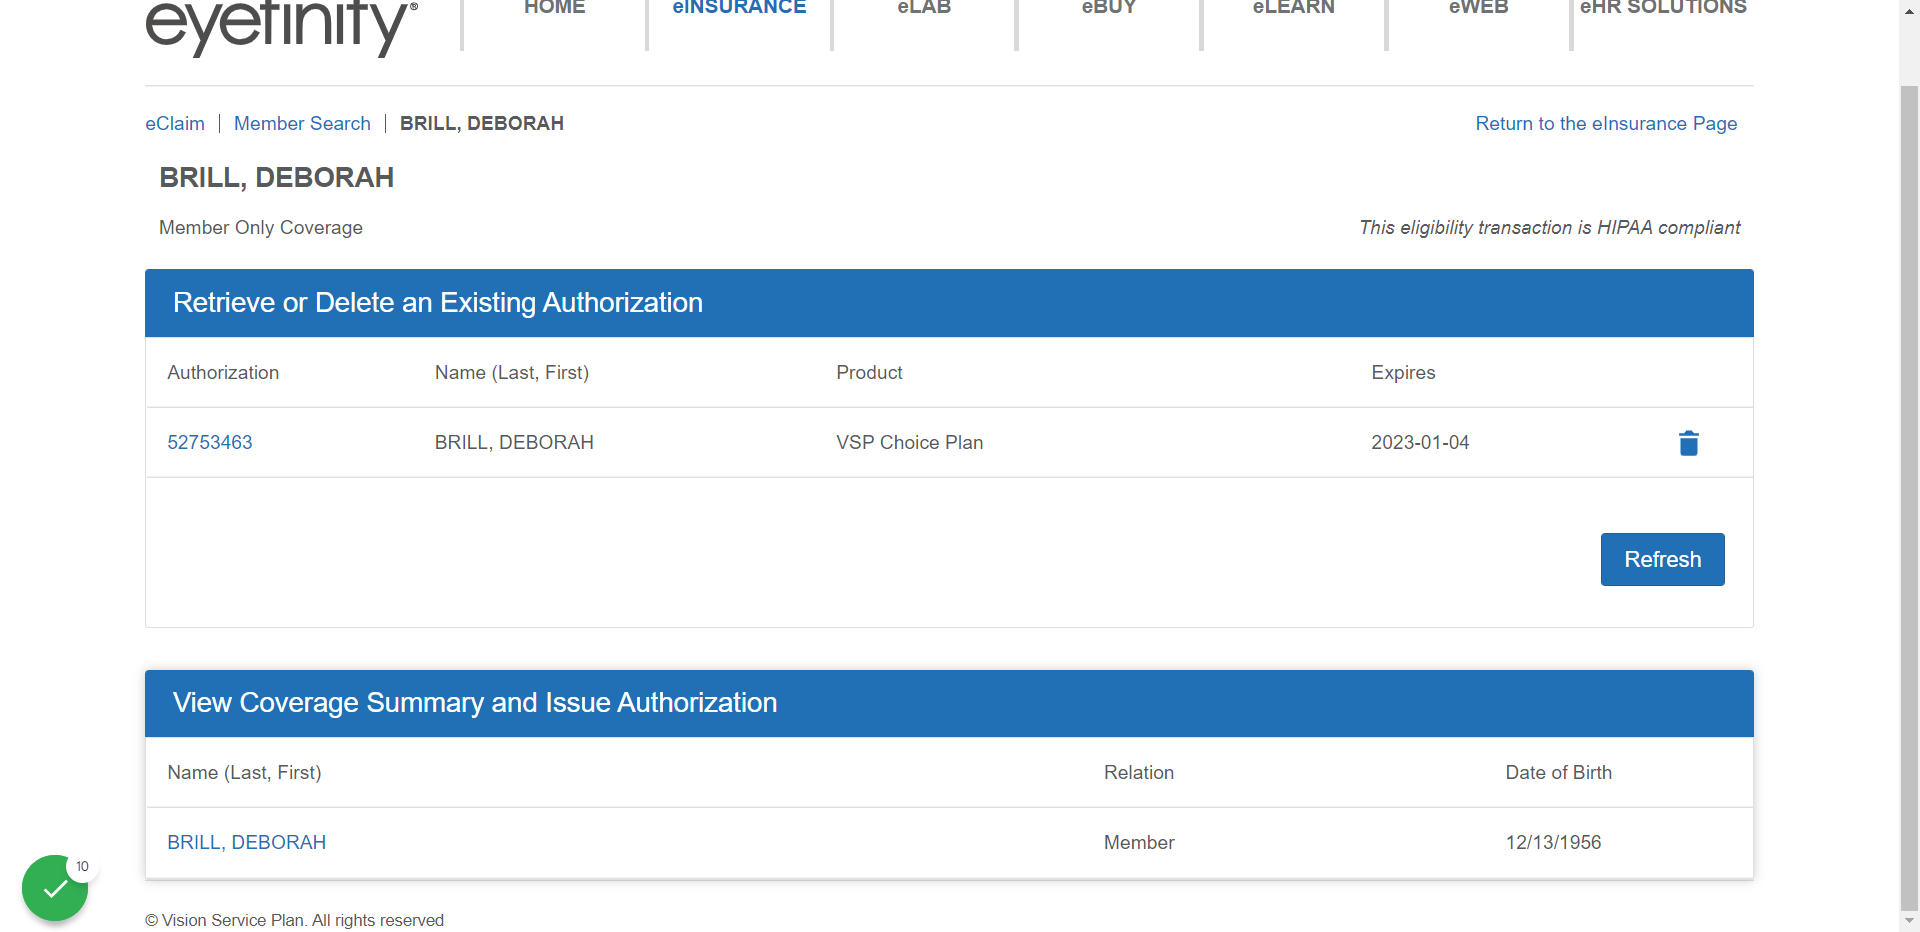Open the eINSURANCE tab
The width and height of the screenshot is (1920, 932).
pos(739,8)
